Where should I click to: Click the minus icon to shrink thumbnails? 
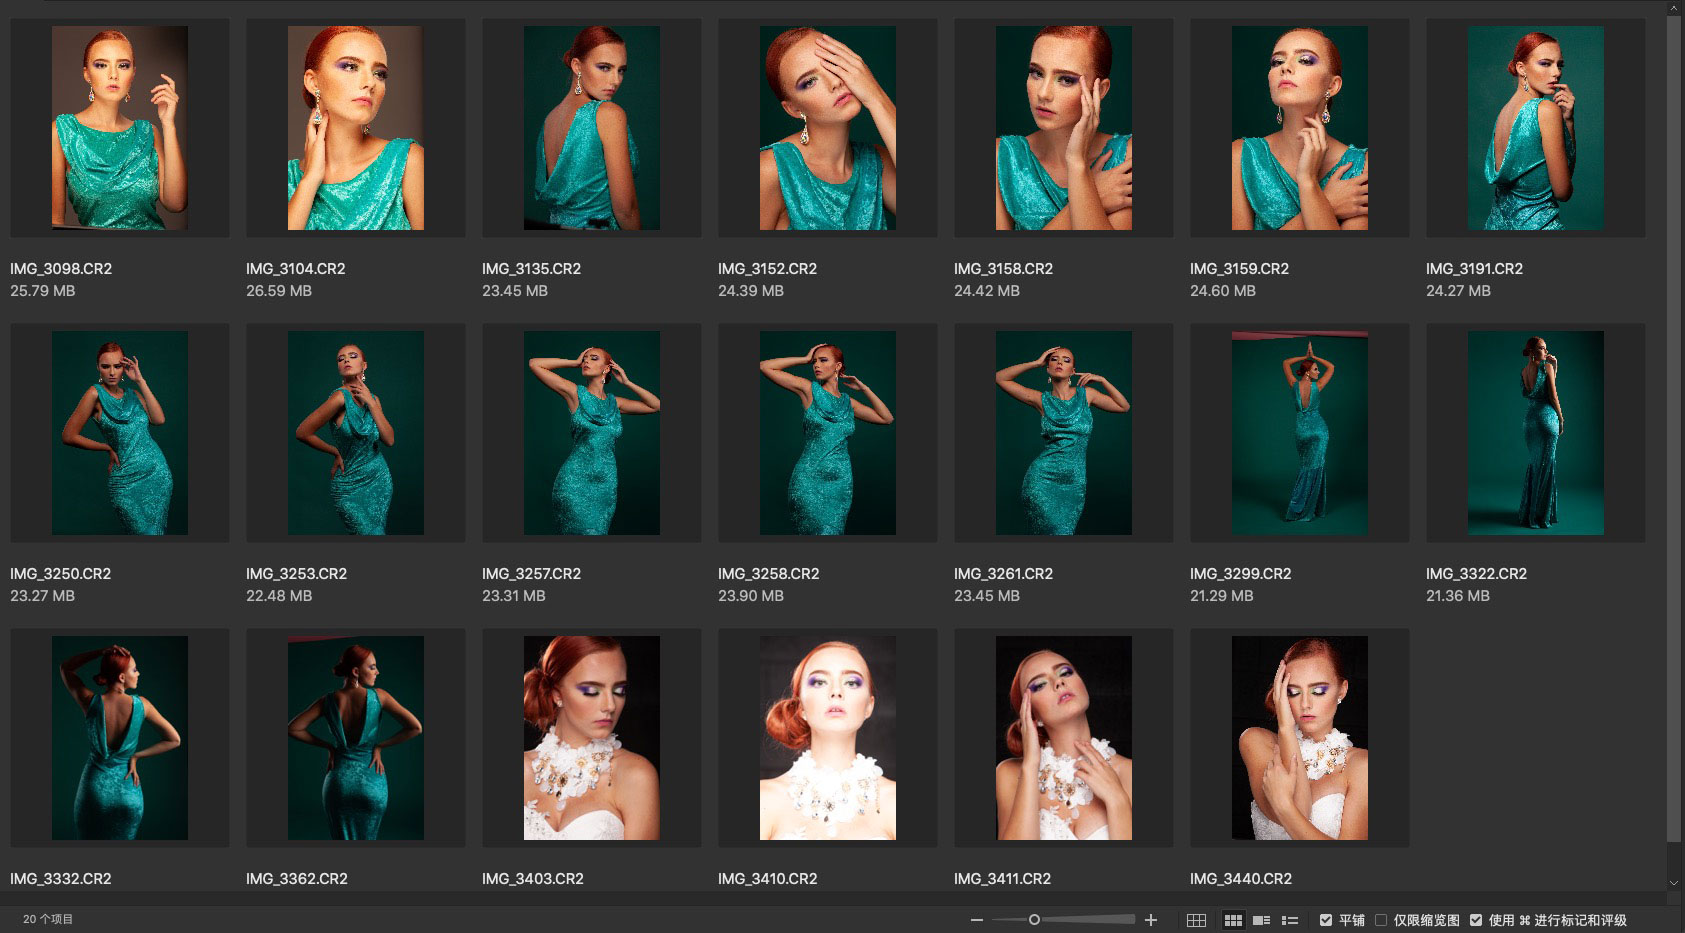point(976,920)
